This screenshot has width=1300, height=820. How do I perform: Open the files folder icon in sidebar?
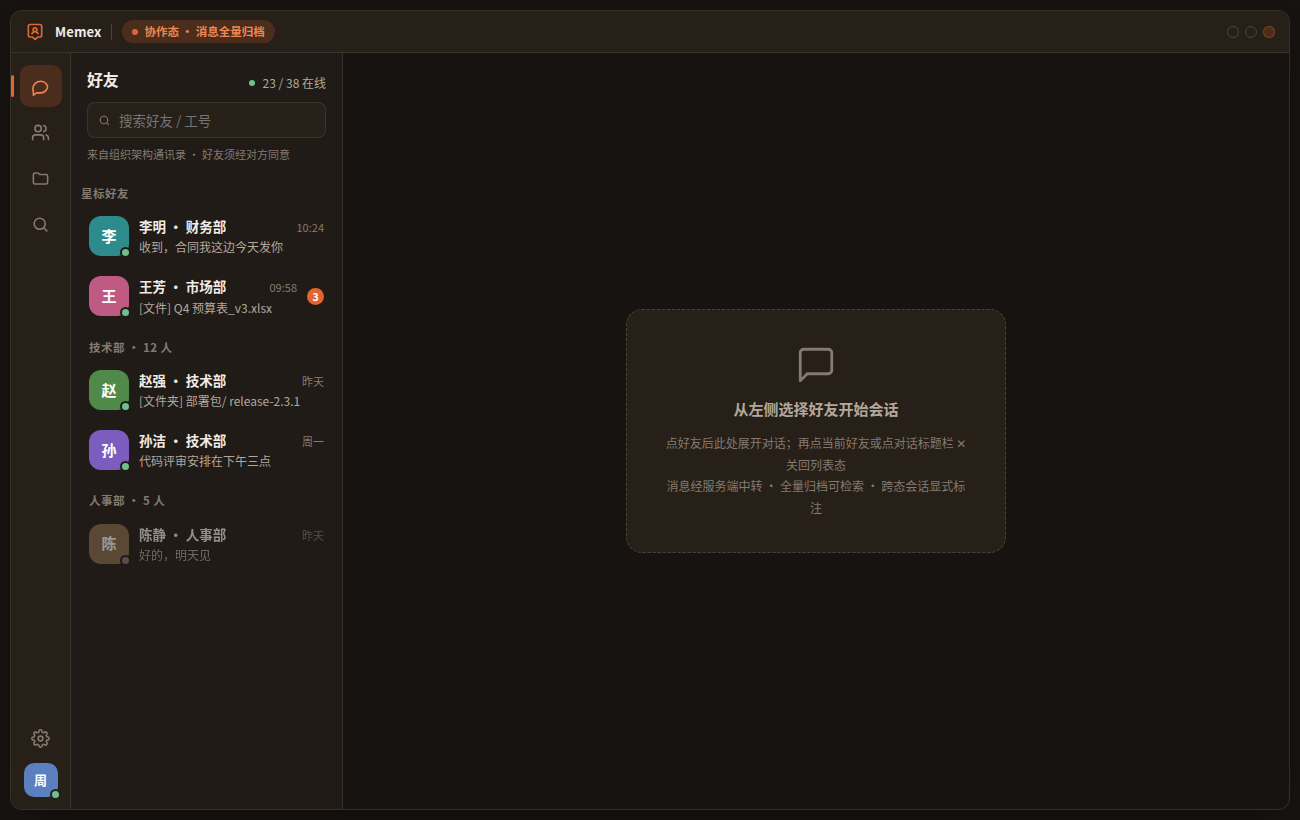click(x=40, y=178)
